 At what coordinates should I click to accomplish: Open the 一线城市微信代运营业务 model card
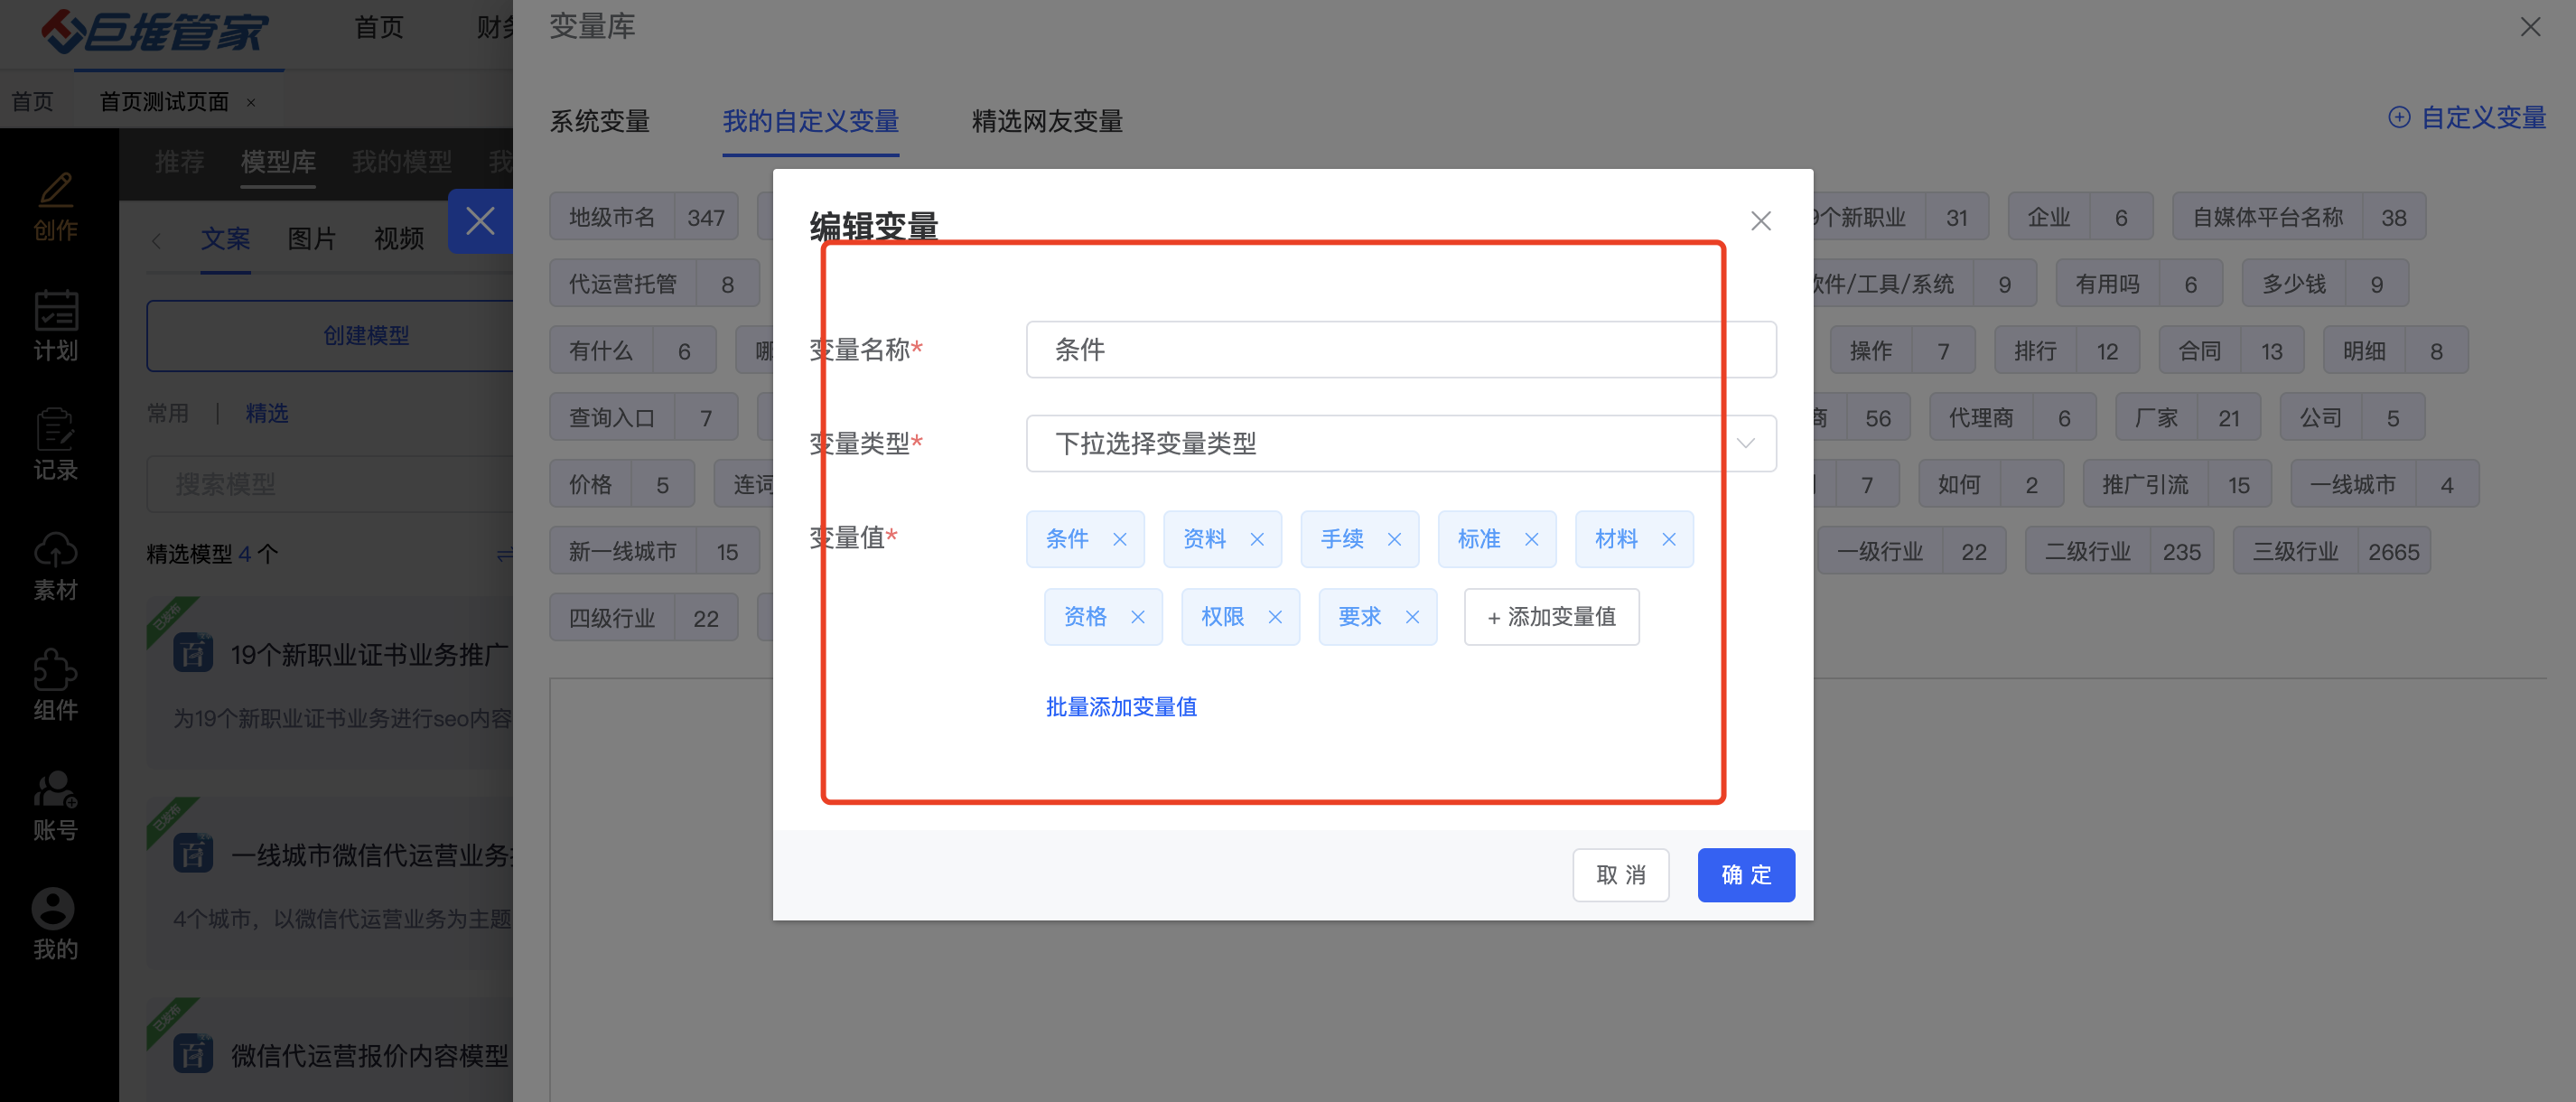(x=330, y=882)
